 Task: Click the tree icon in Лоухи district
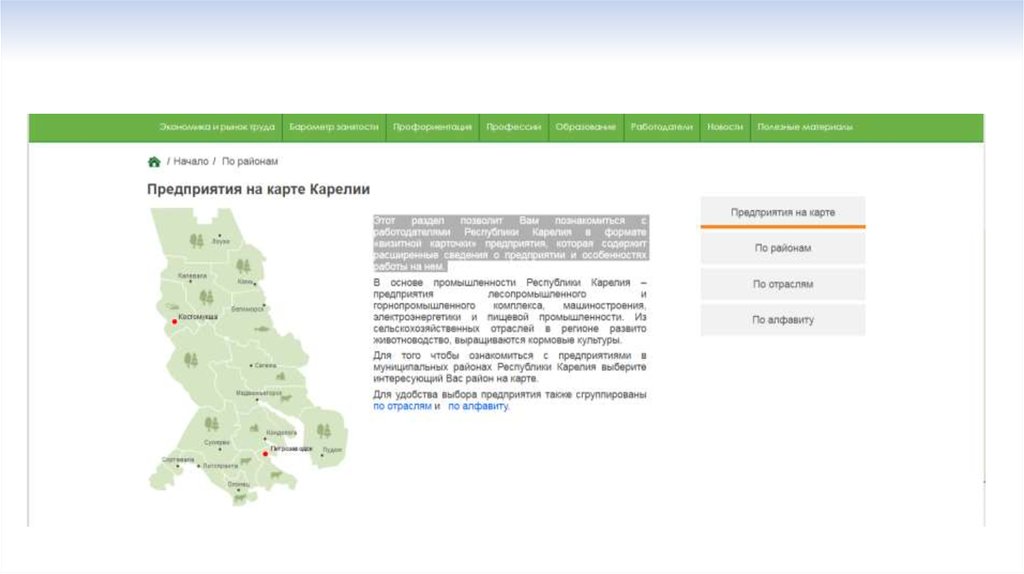coord(196,240)
